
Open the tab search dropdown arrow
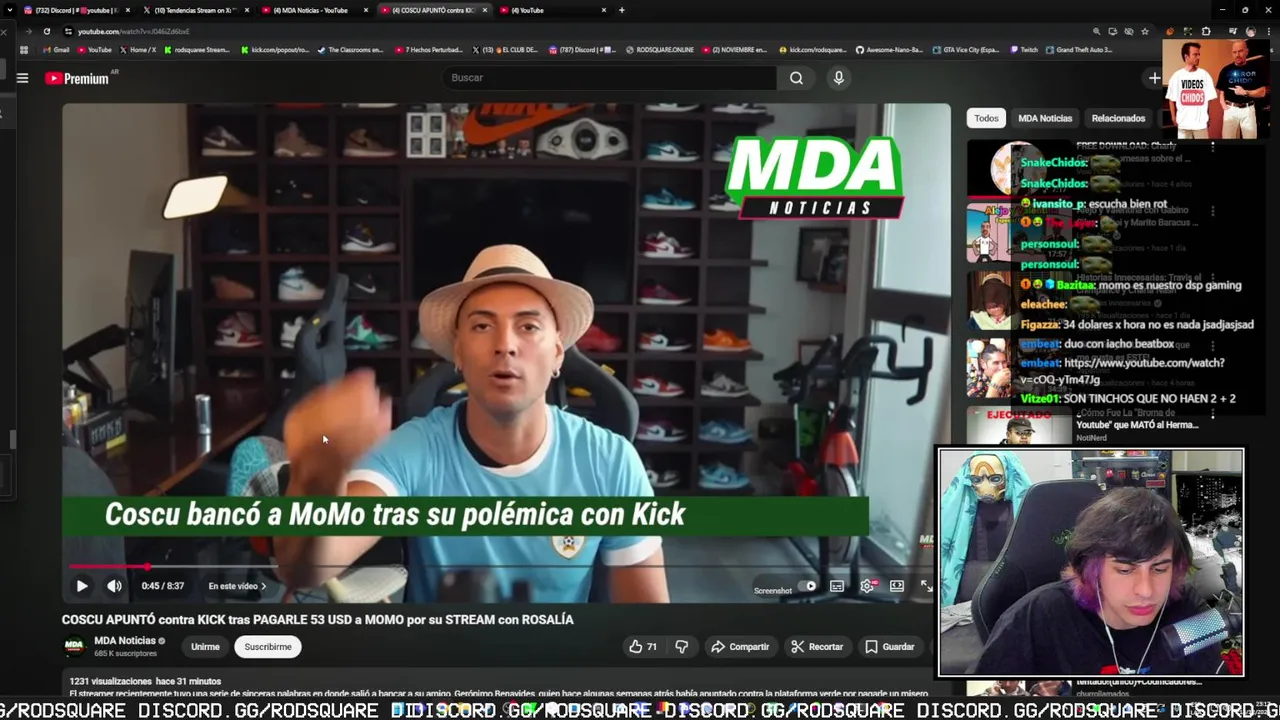pos(8,10)
